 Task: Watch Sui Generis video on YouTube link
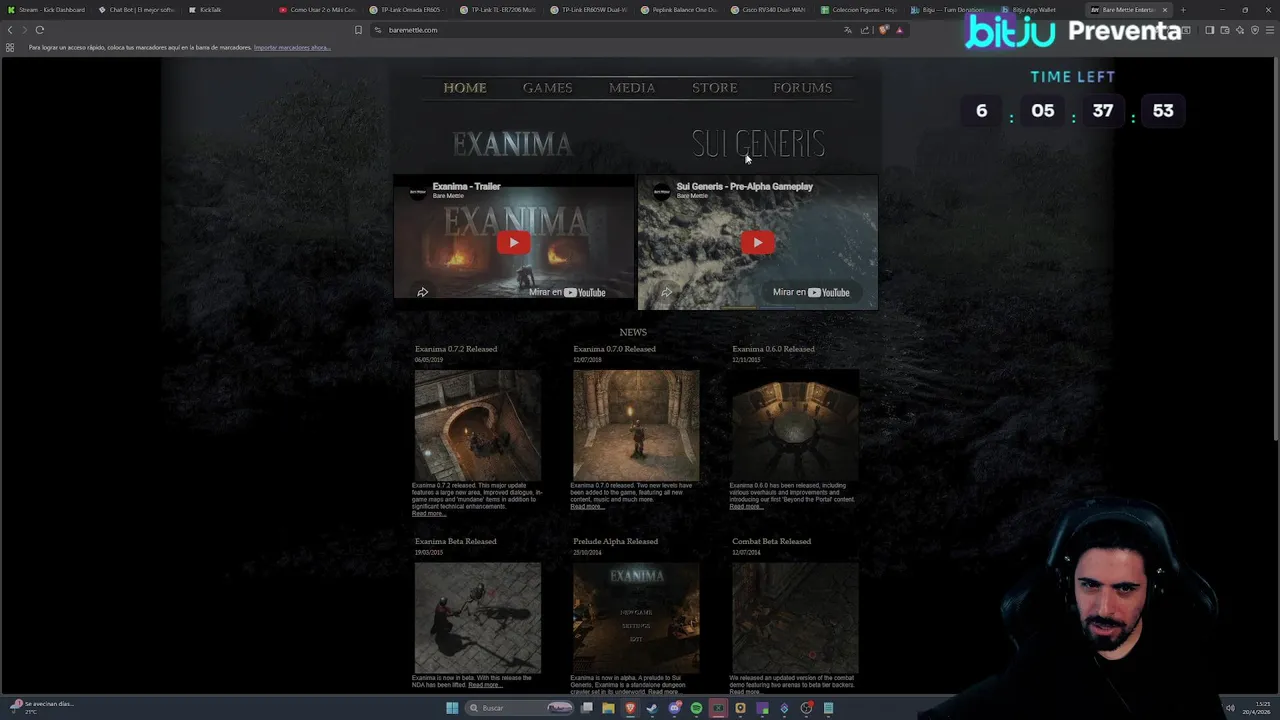point(811,292)
